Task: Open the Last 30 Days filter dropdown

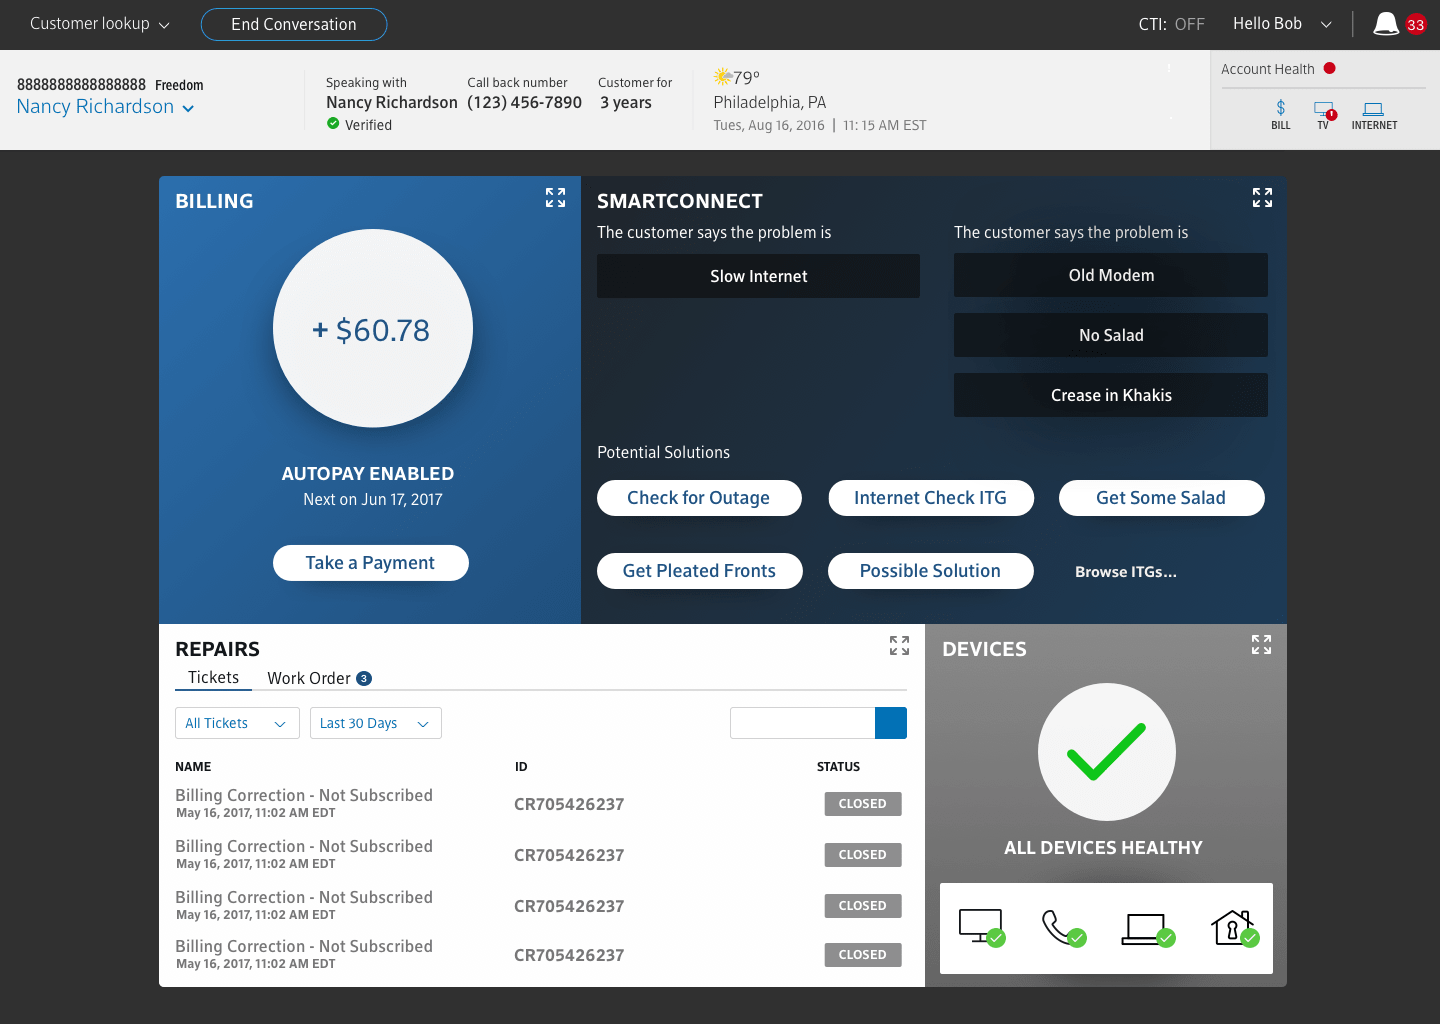Action: 376,723
